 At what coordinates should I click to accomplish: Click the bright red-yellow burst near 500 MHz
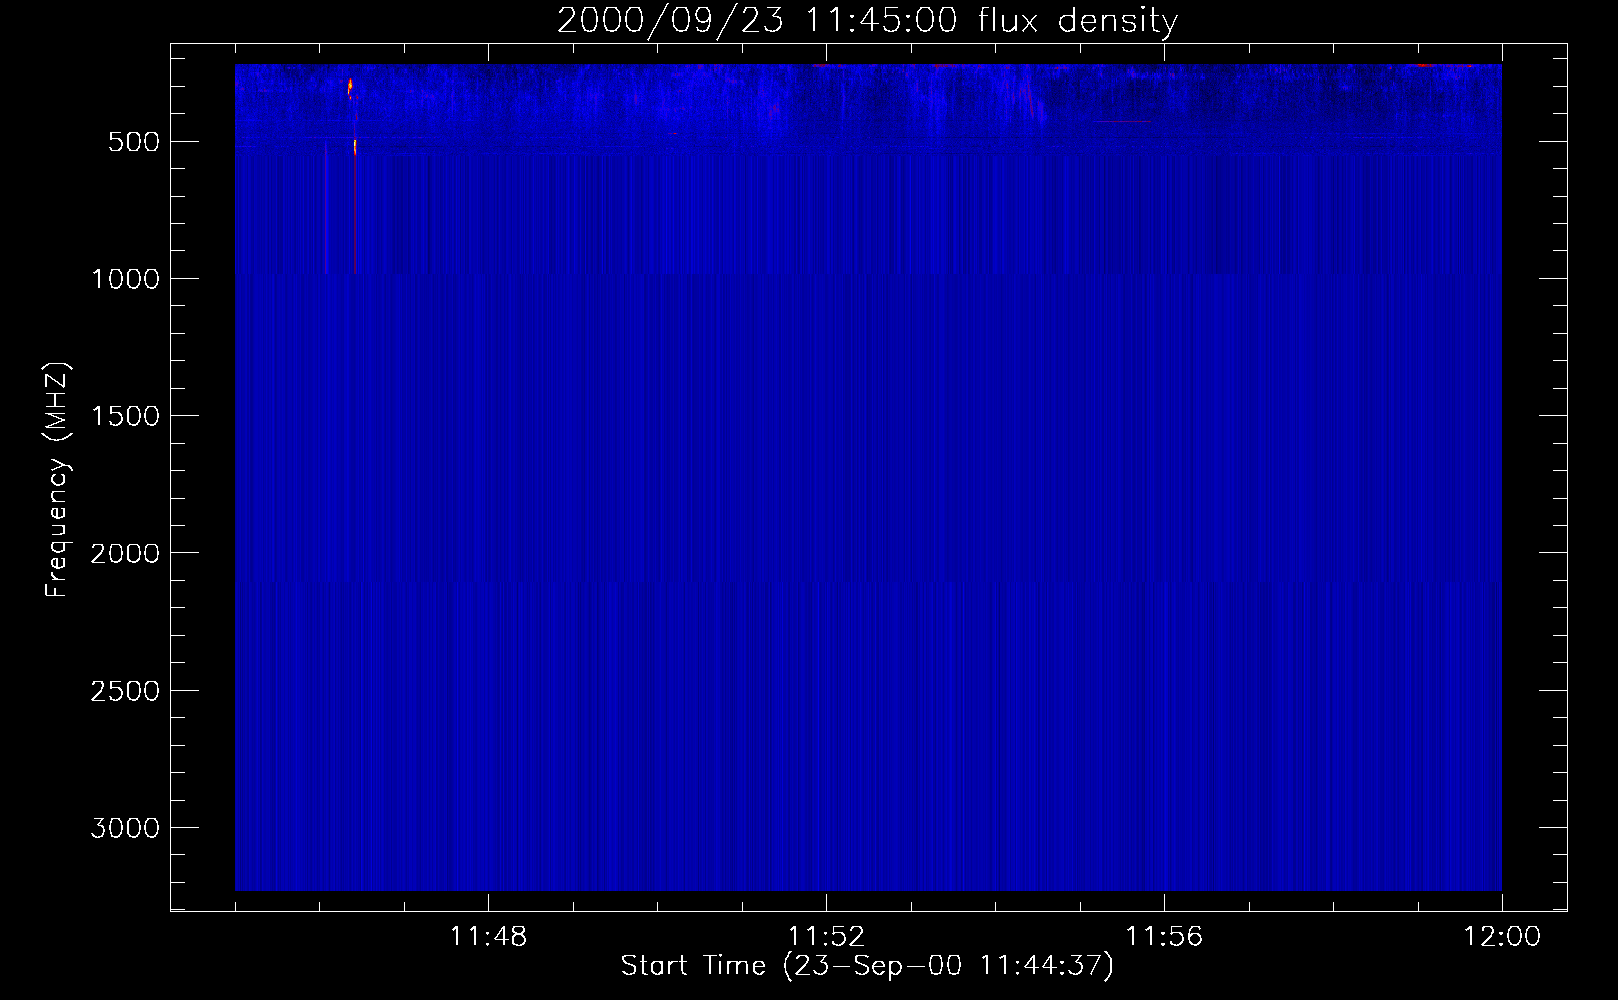coord(355,146)
